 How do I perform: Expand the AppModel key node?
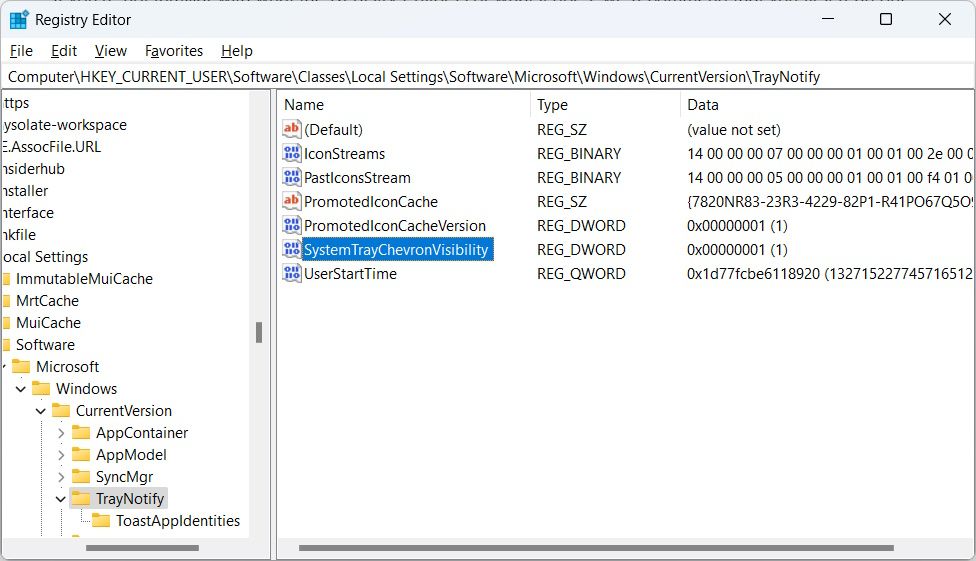tap(60, 455)
